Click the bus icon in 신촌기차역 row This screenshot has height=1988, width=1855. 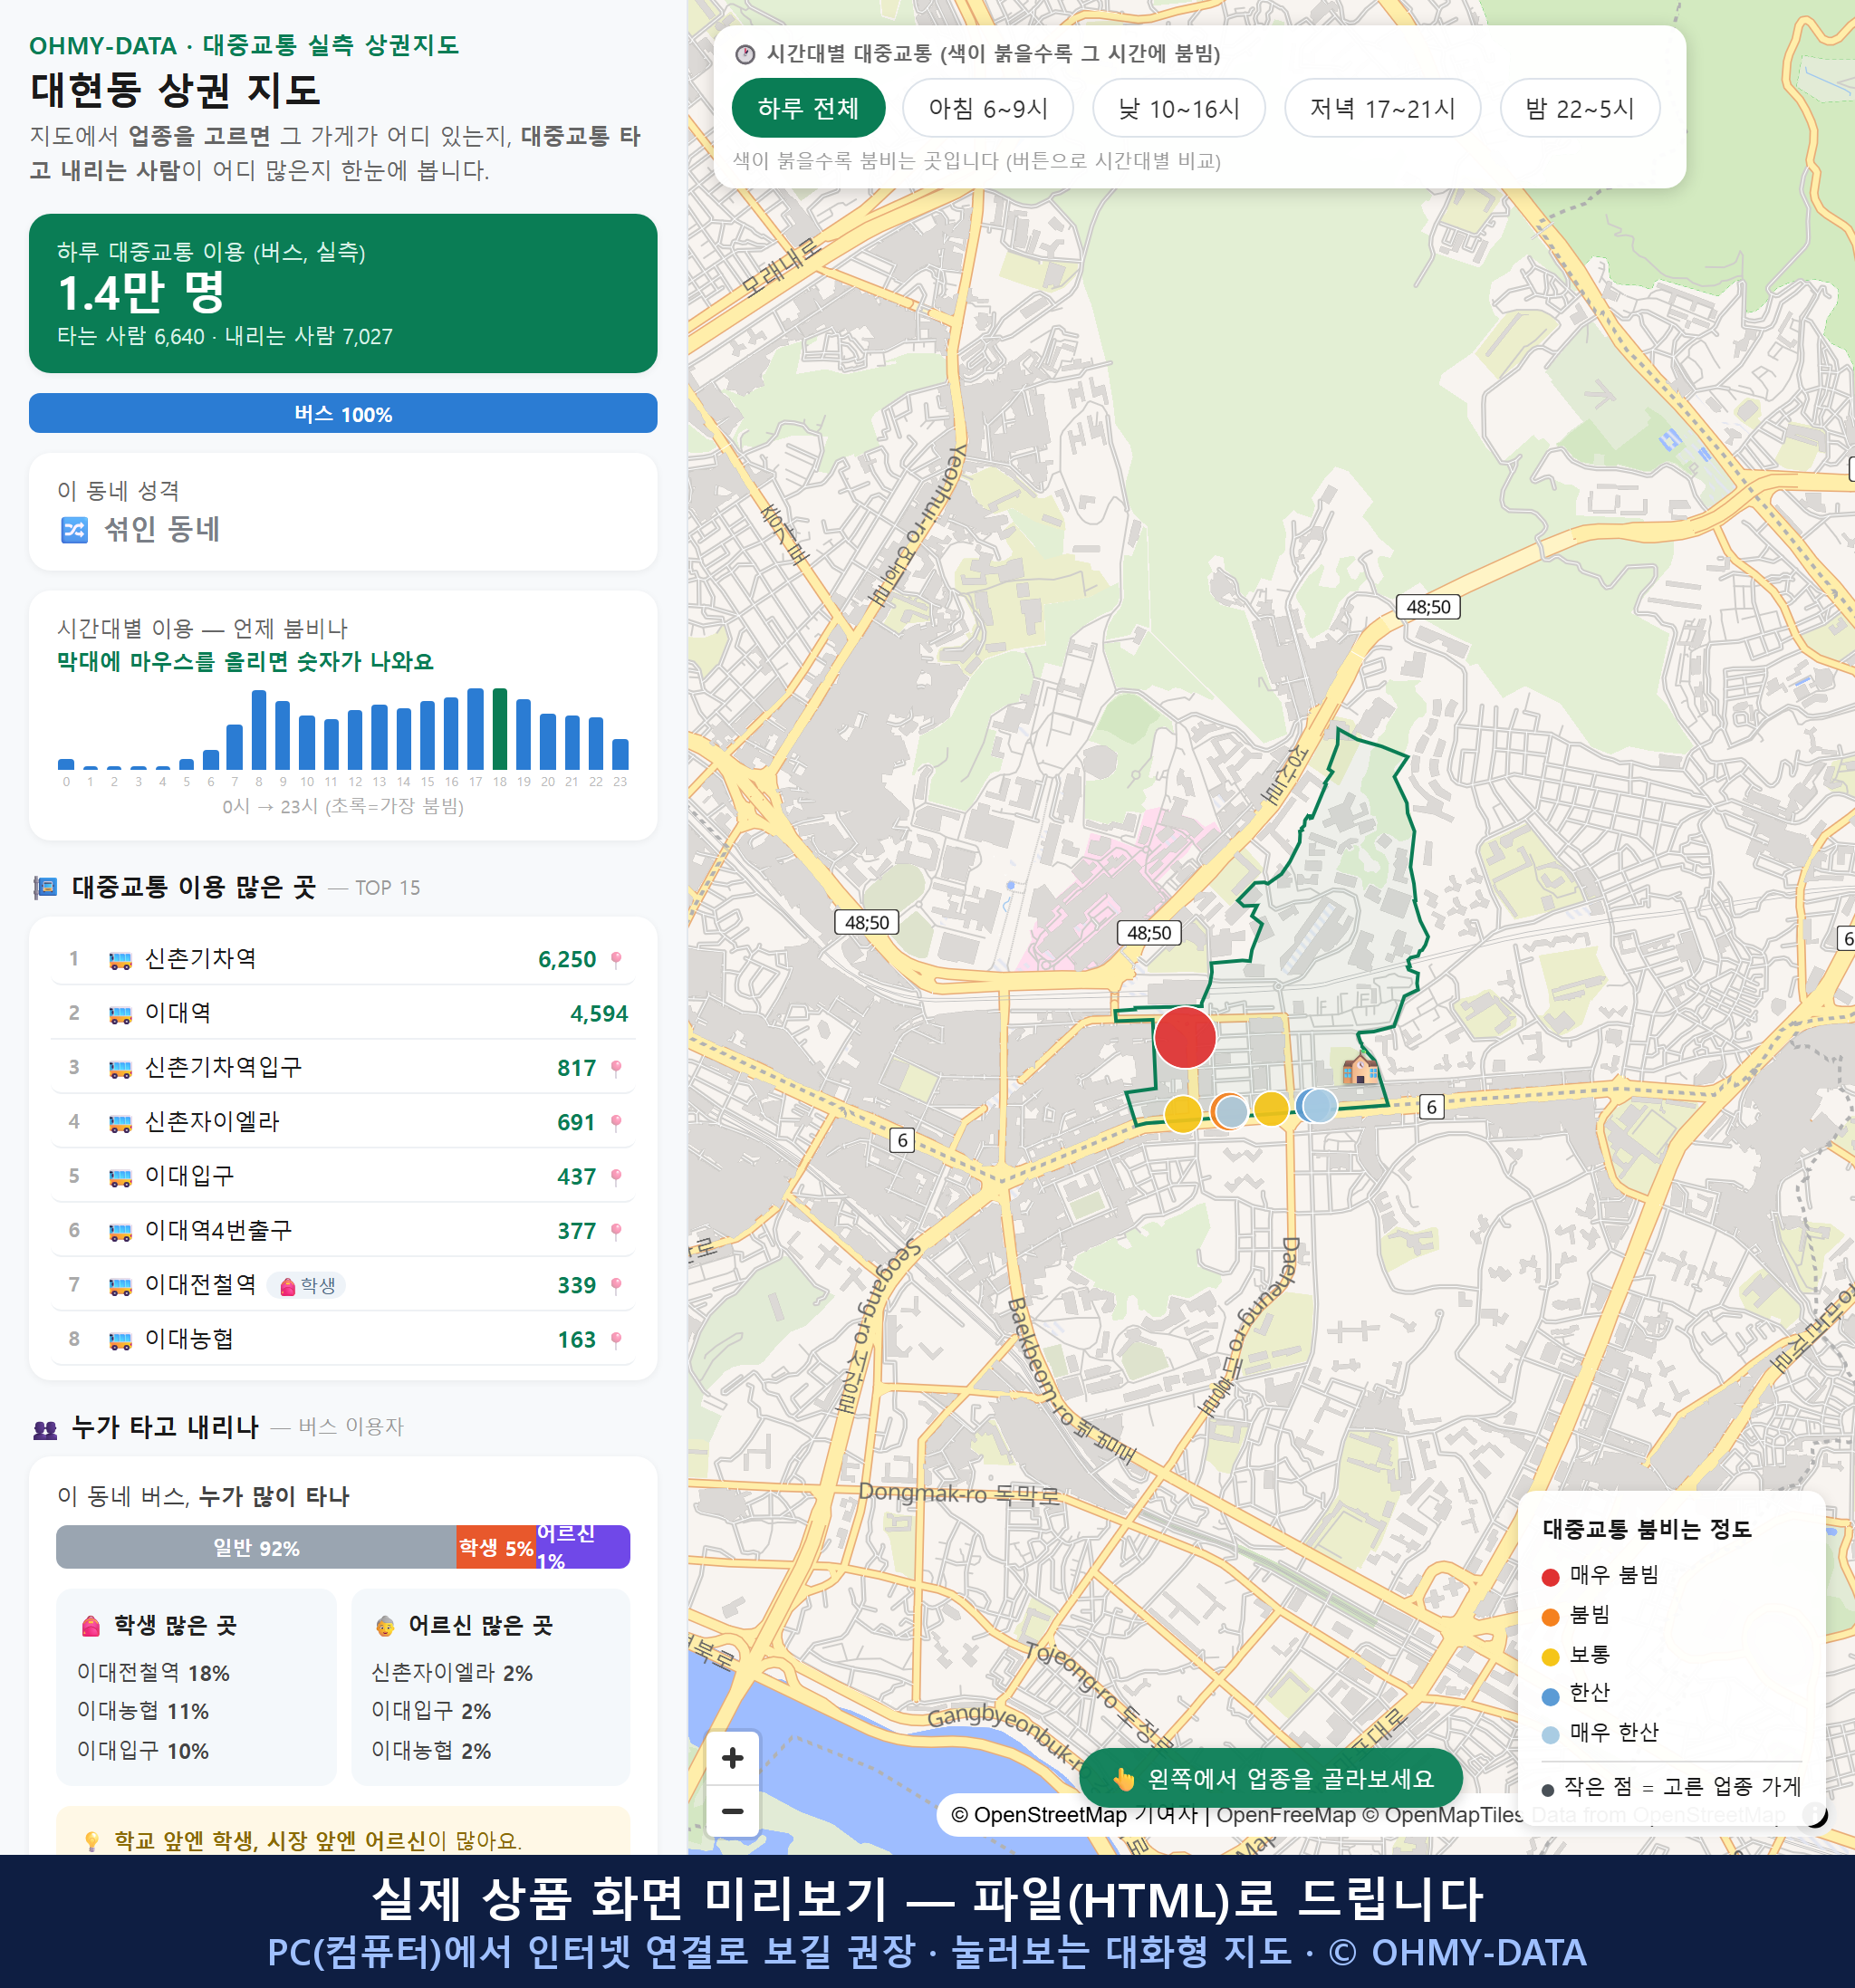click(x=120, y=960)
